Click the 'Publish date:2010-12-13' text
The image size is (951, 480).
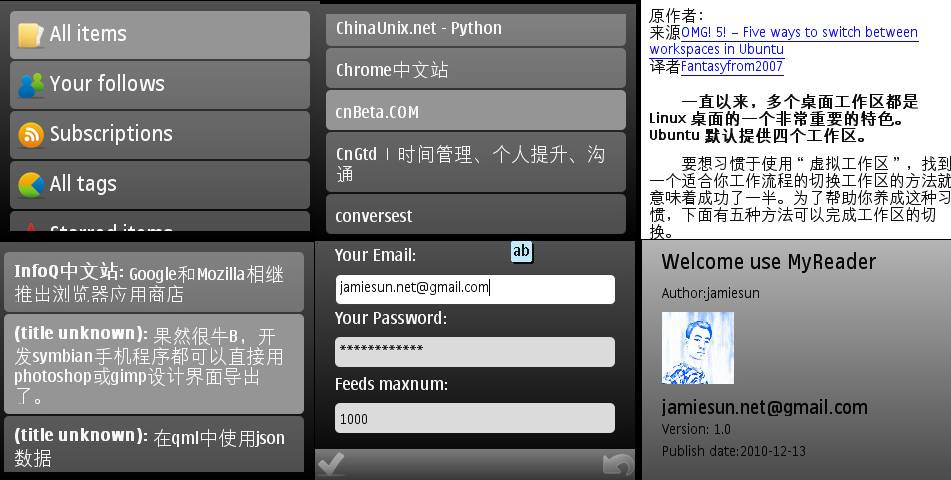[x=733, y=451]
